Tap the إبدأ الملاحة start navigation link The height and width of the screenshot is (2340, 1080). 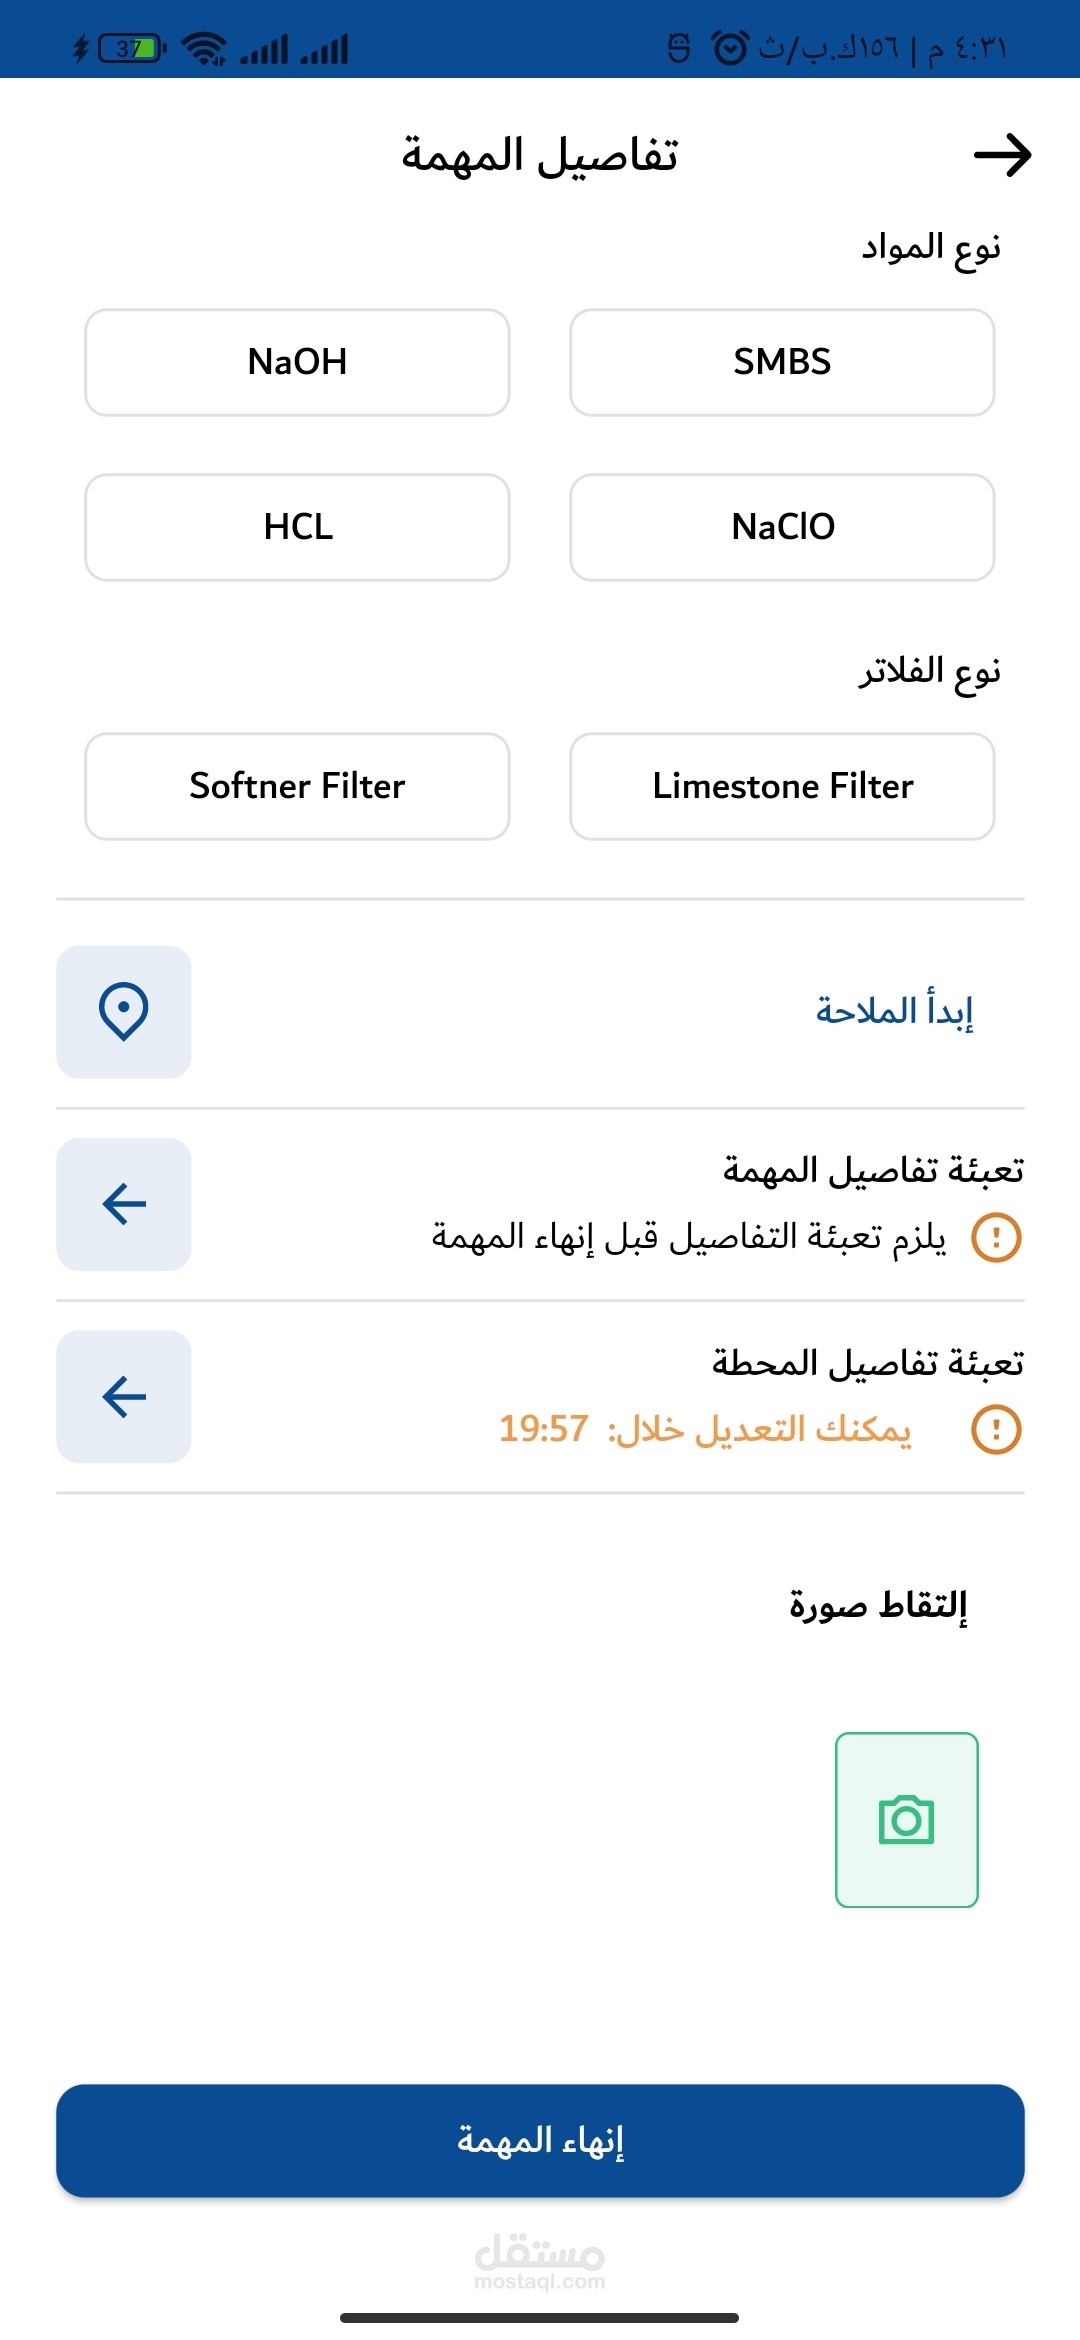coord(894,1011)
